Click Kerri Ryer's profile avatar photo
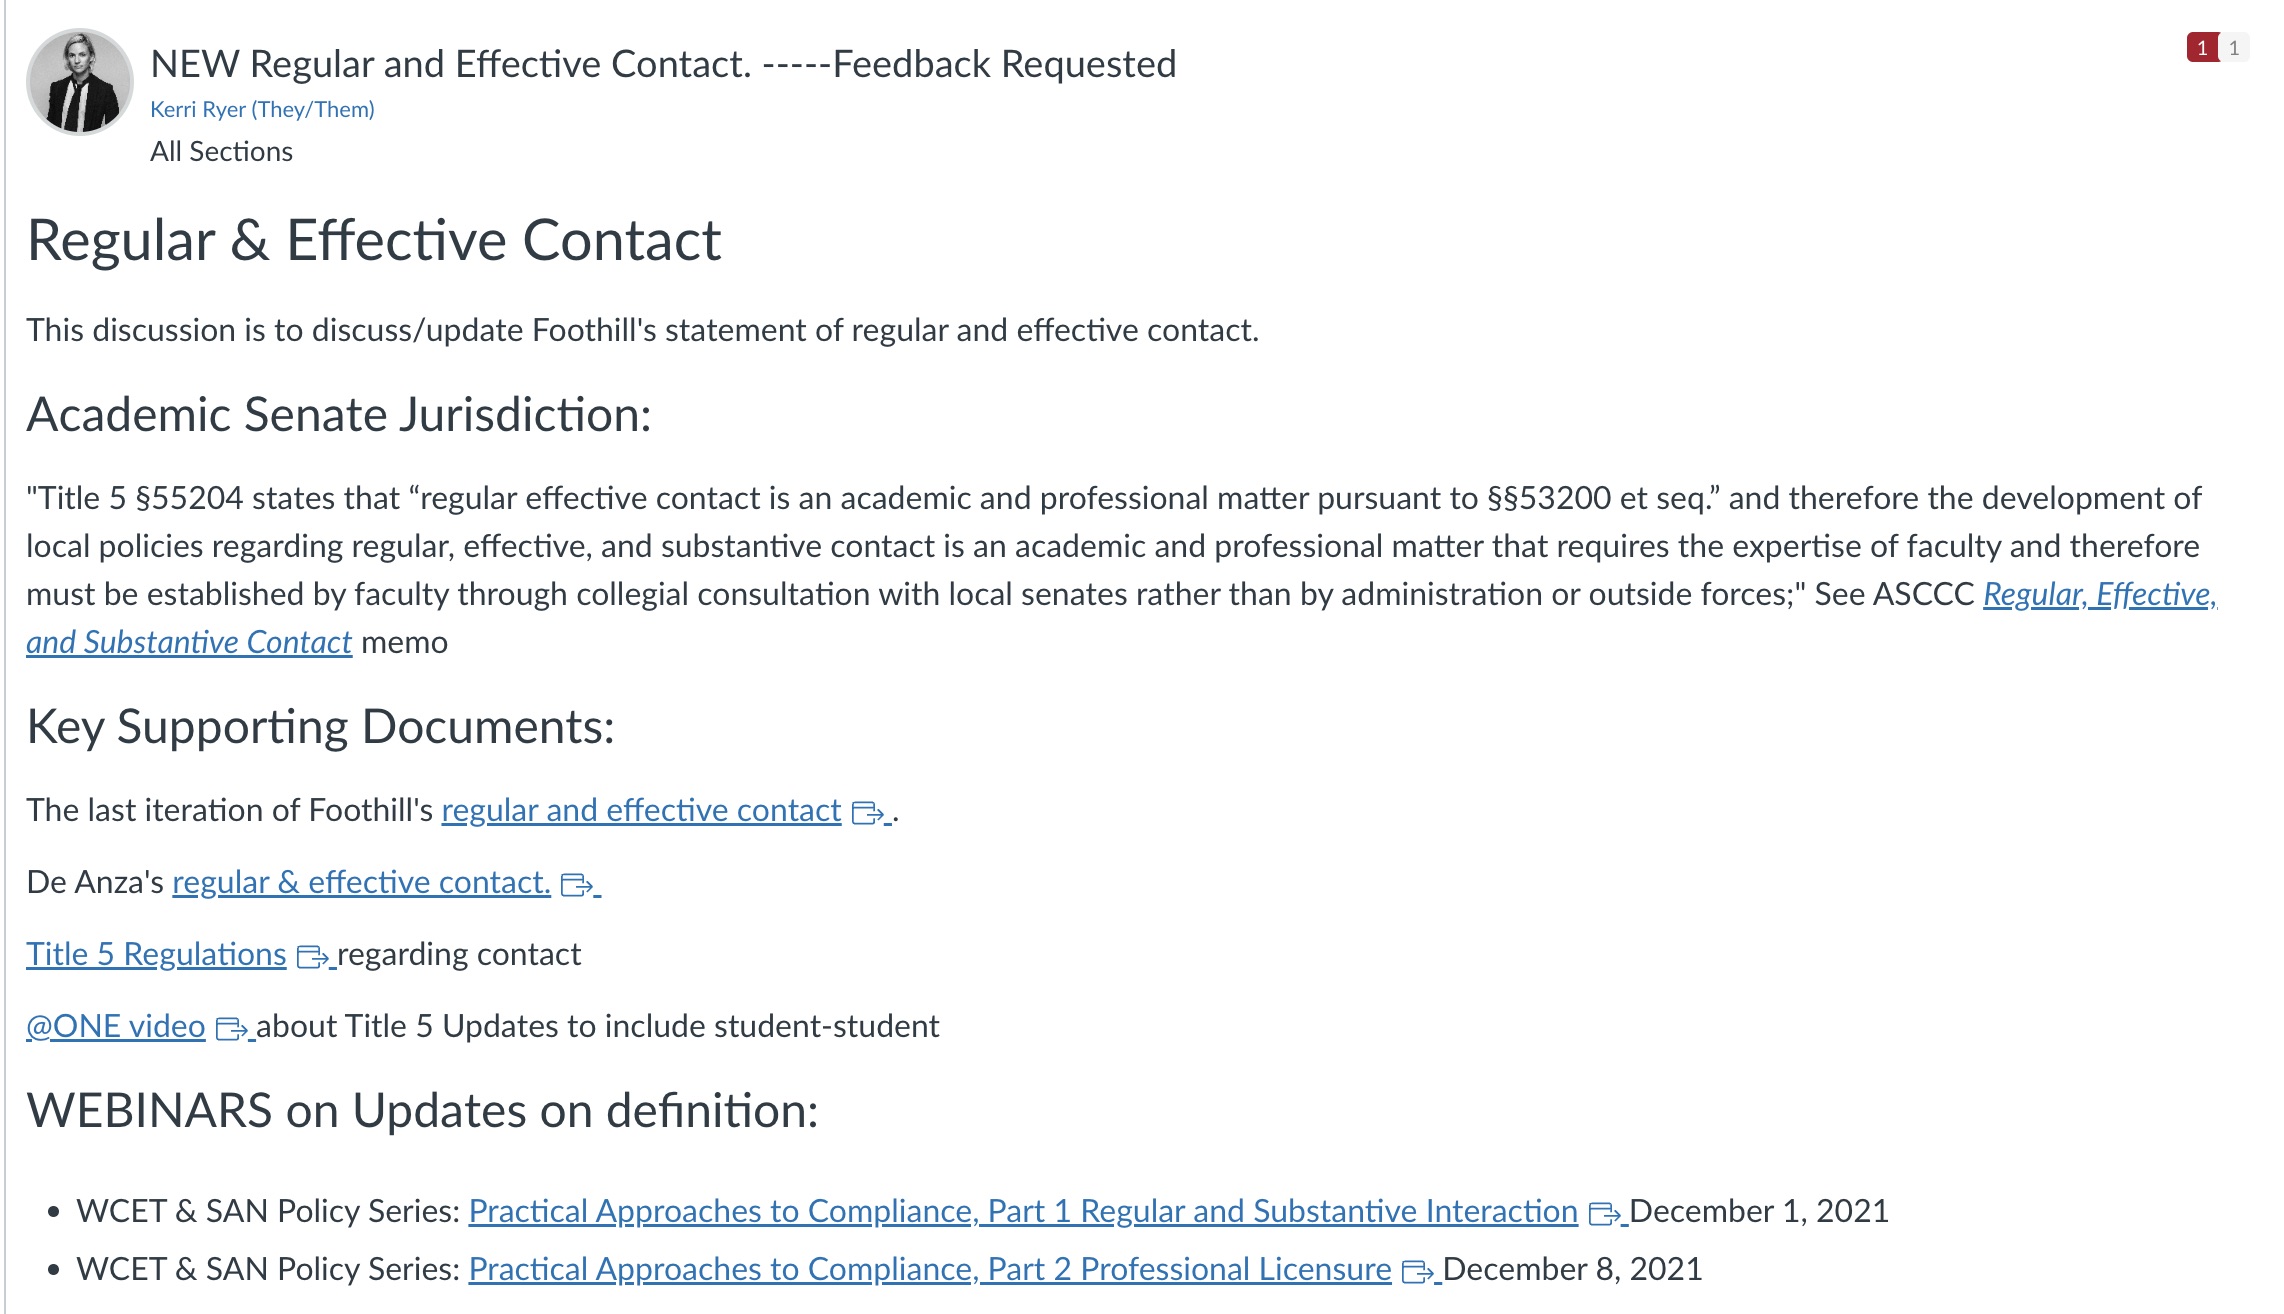 (x=80, y=82)
